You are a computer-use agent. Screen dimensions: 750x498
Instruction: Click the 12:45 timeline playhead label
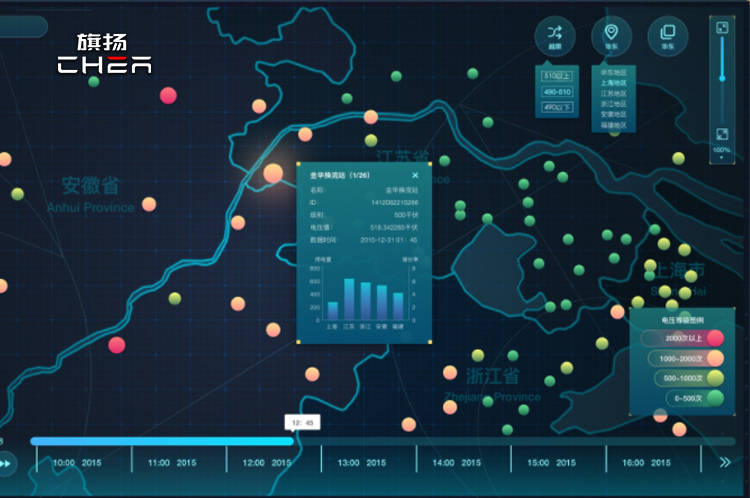click(301, 423)
